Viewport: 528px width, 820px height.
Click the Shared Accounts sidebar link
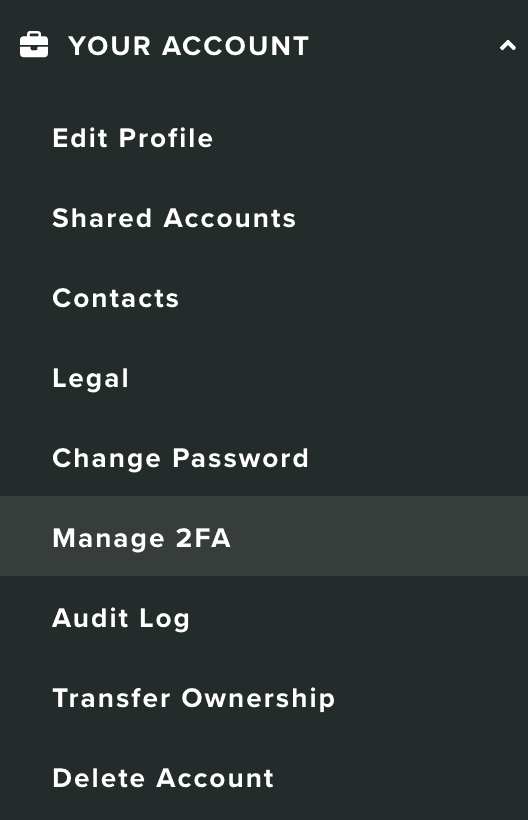[174, 219]
